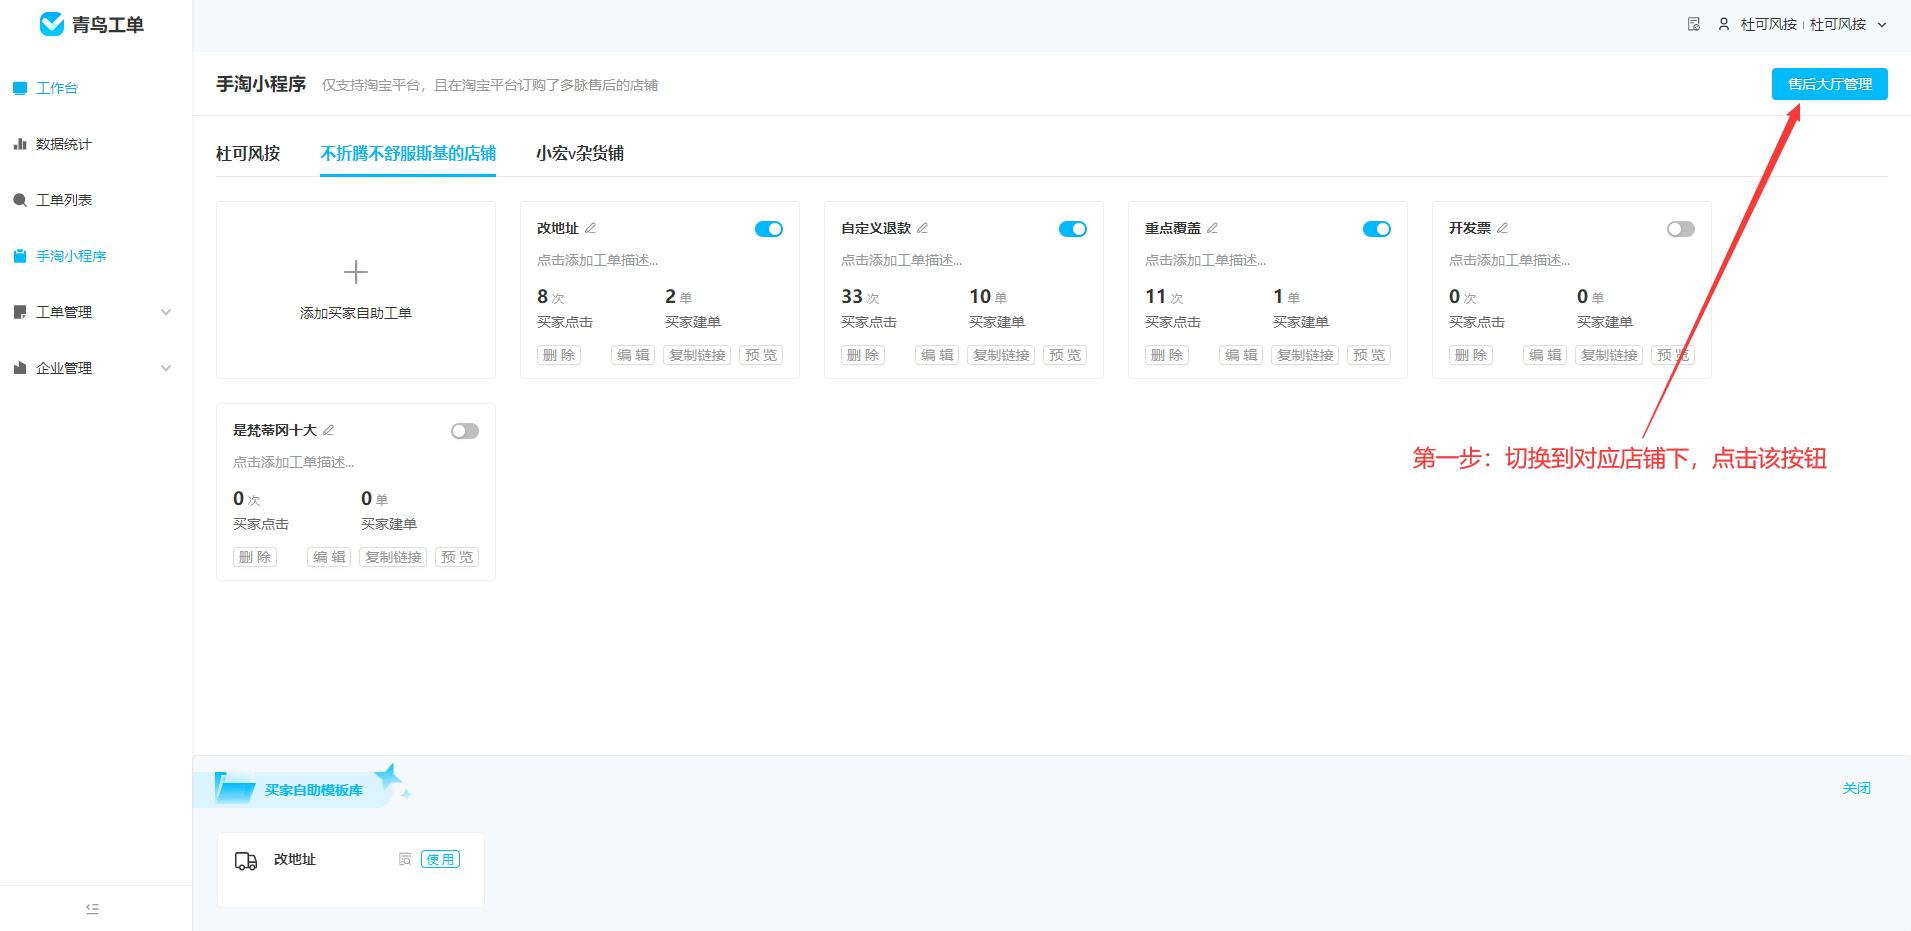Viewport: 1911px width, 931px height.
Task: Click 编辑 on the 开发票 card
Action: tap(1545, 355)
